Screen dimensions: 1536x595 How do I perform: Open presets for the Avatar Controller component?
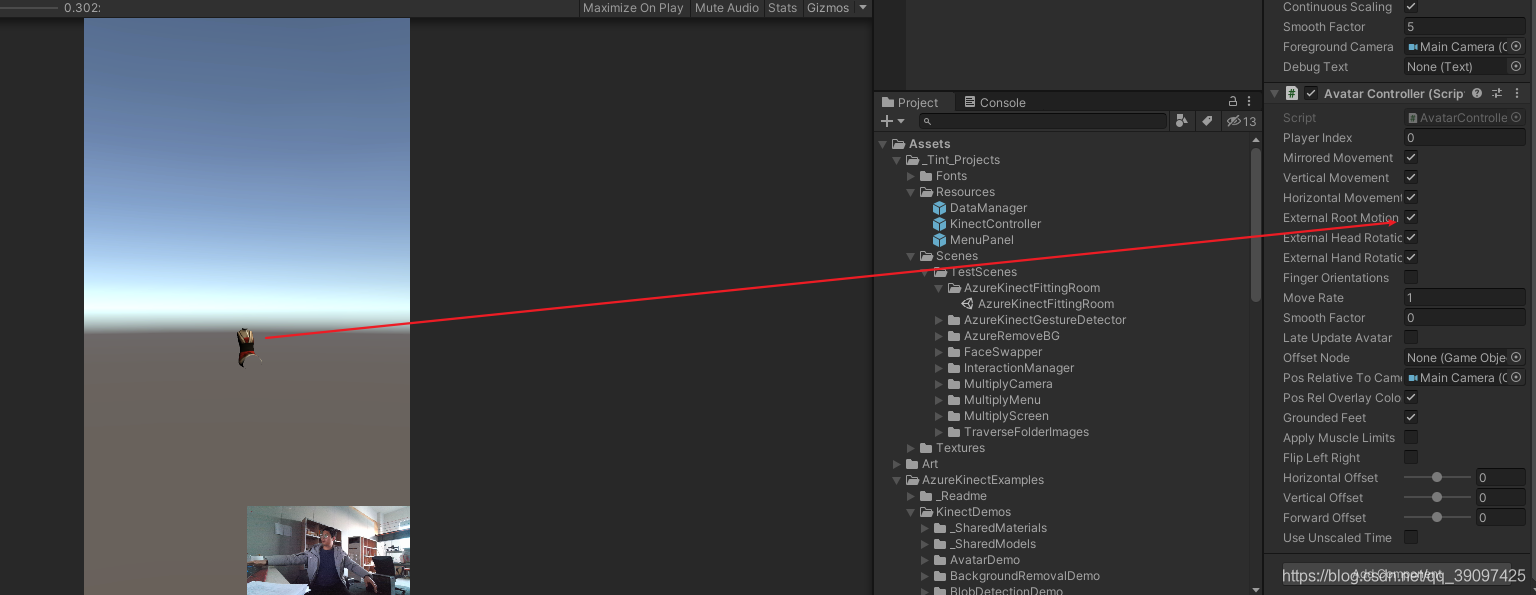tap(1497, 93)
